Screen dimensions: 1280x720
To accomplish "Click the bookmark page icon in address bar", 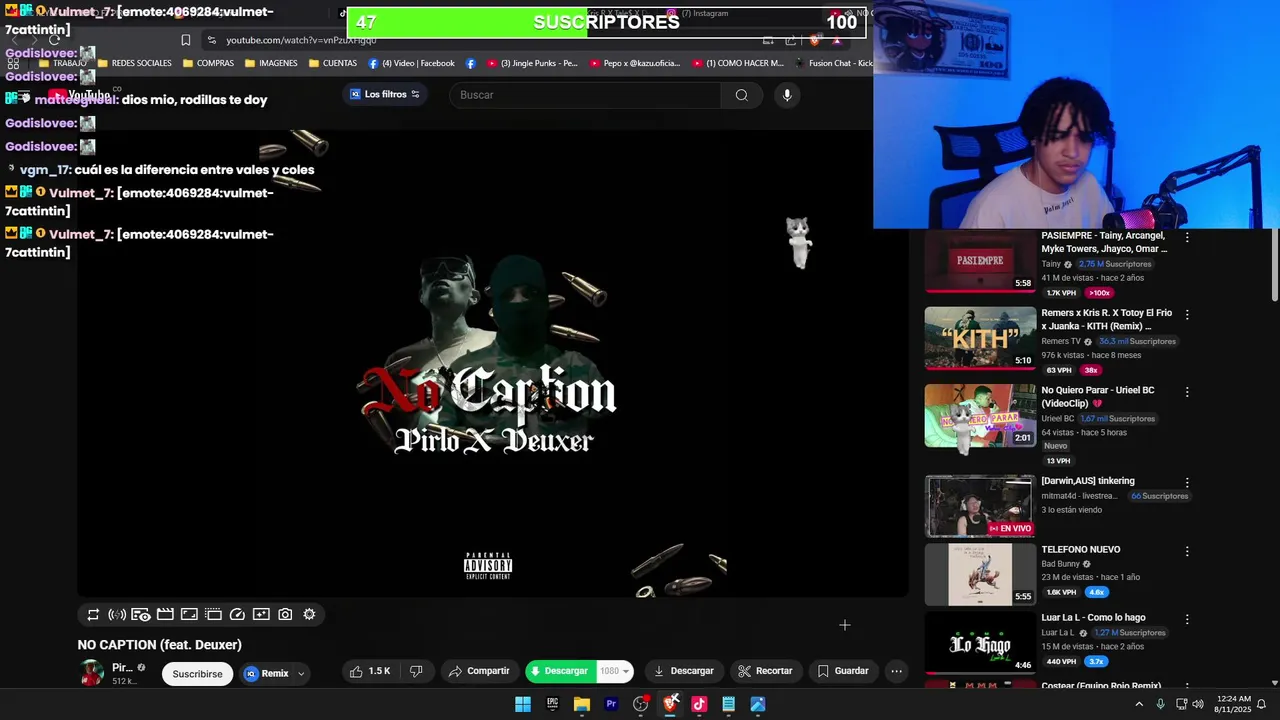I will 185,40.
